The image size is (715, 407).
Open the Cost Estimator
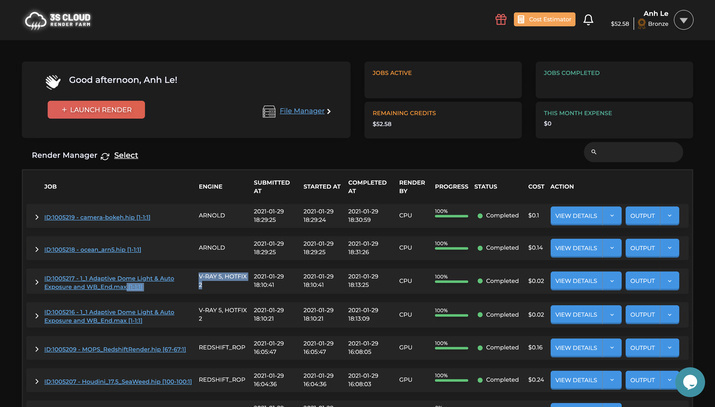pyautogui.click(x=544, y=19)
